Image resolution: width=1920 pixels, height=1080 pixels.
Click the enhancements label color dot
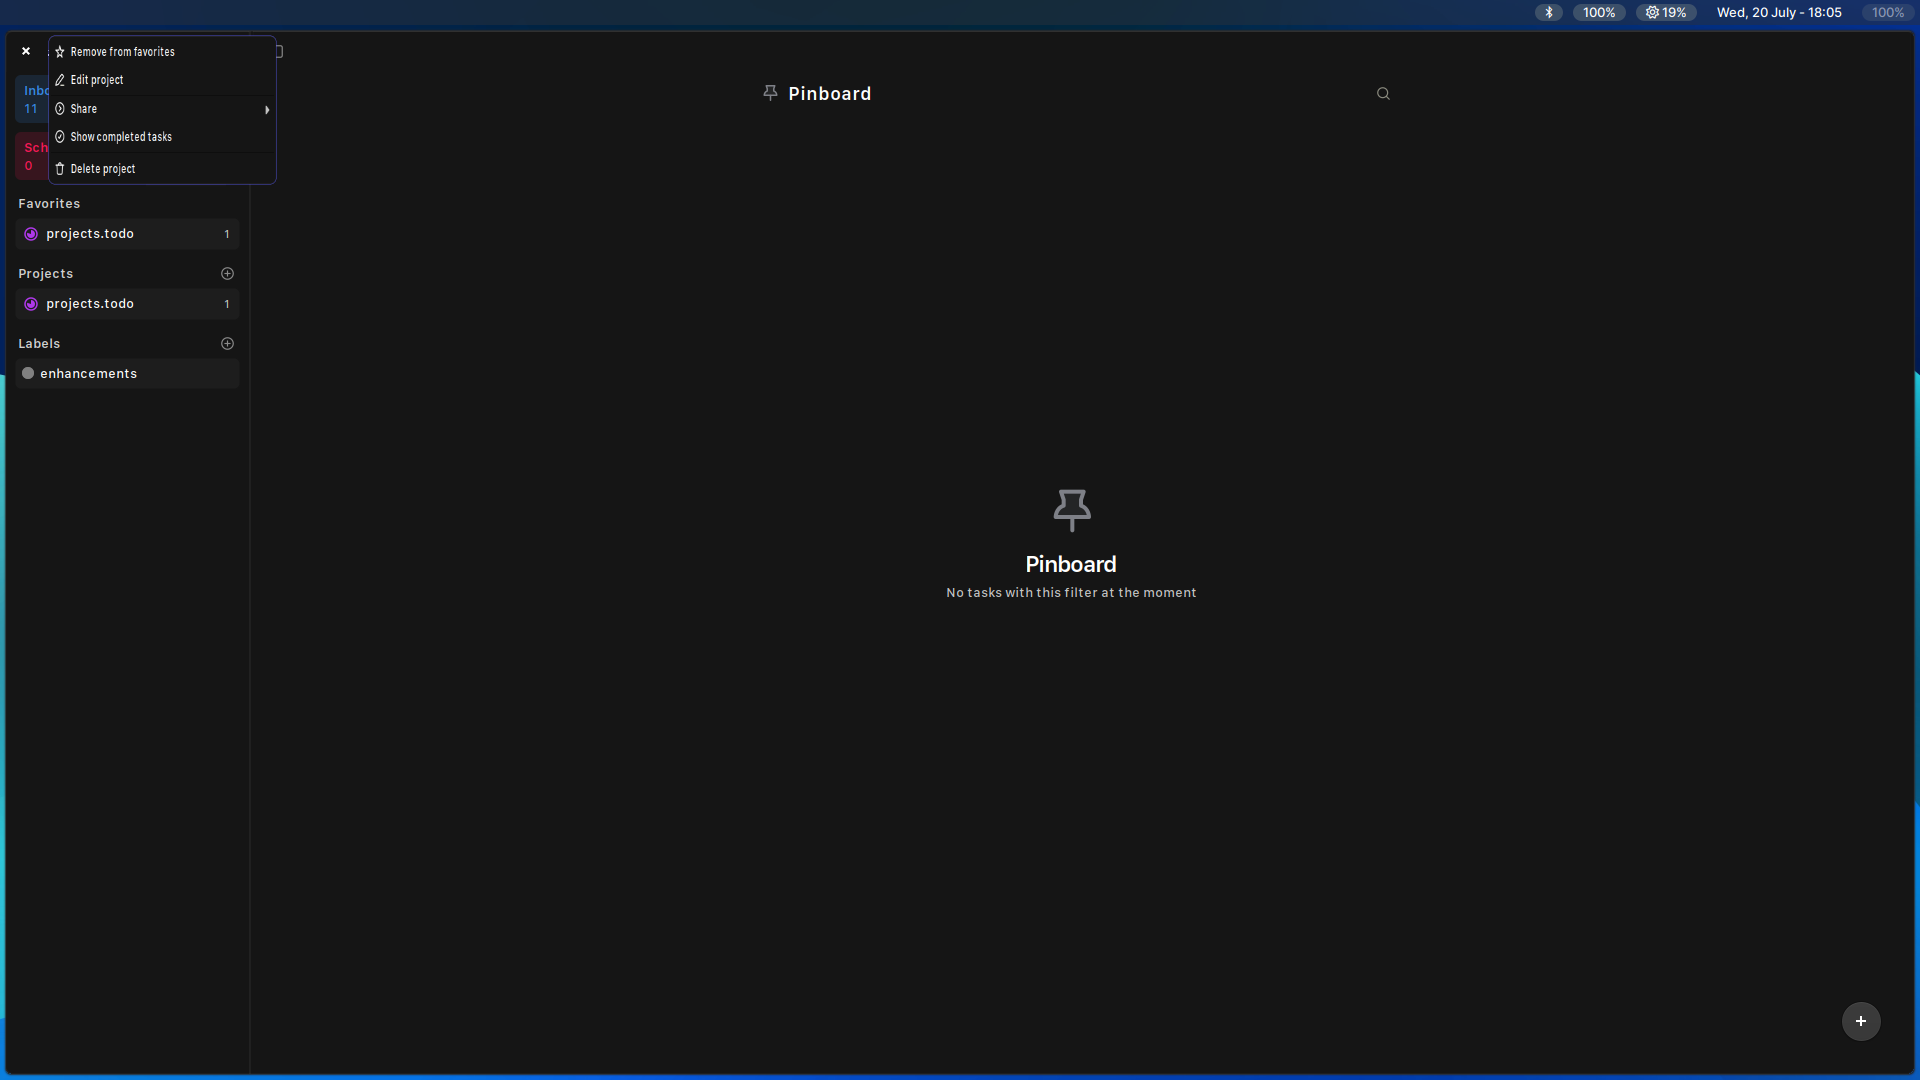[28, 373]
